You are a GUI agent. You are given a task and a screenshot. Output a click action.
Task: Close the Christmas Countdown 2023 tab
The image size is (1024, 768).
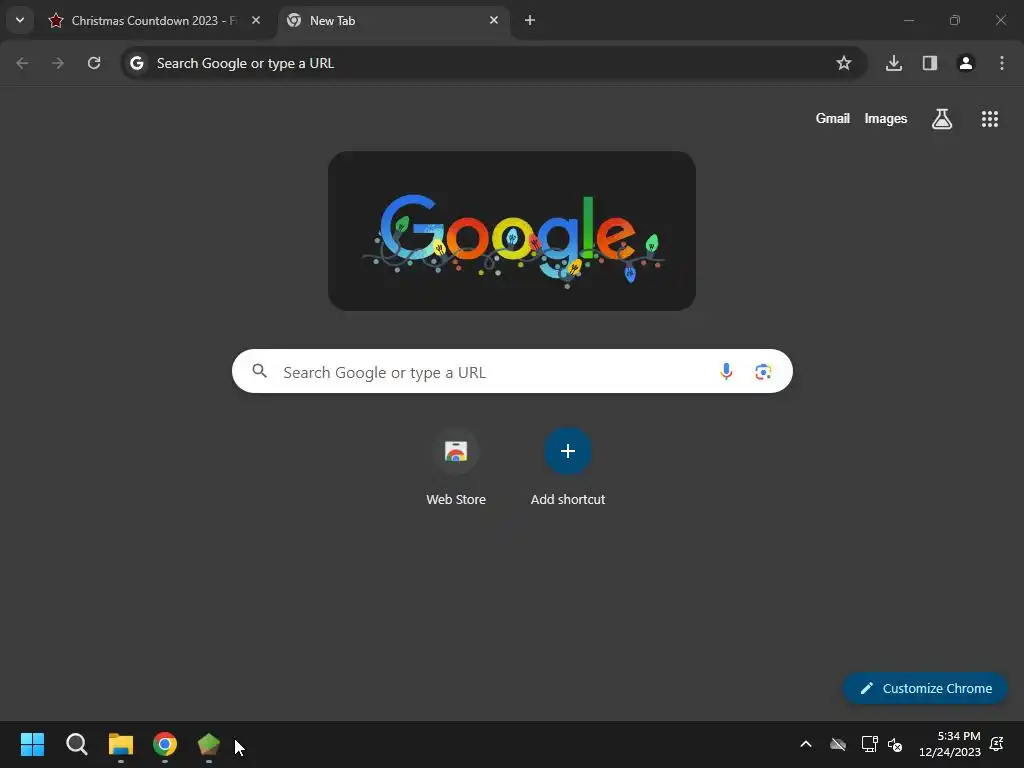[256, 20]
